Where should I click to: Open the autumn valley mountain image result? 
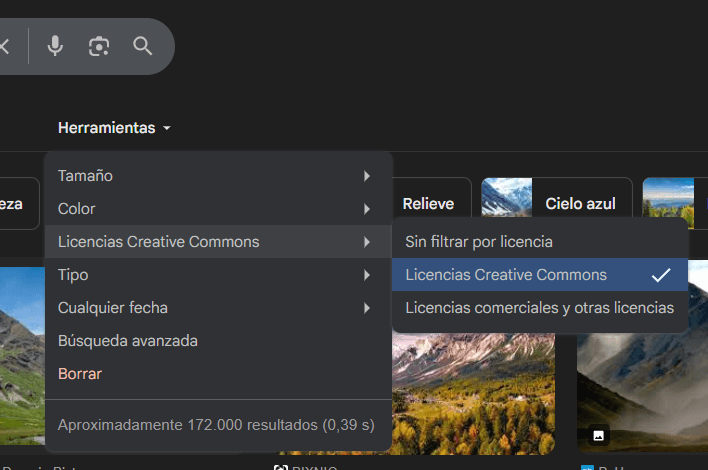[x=473, y=394]
